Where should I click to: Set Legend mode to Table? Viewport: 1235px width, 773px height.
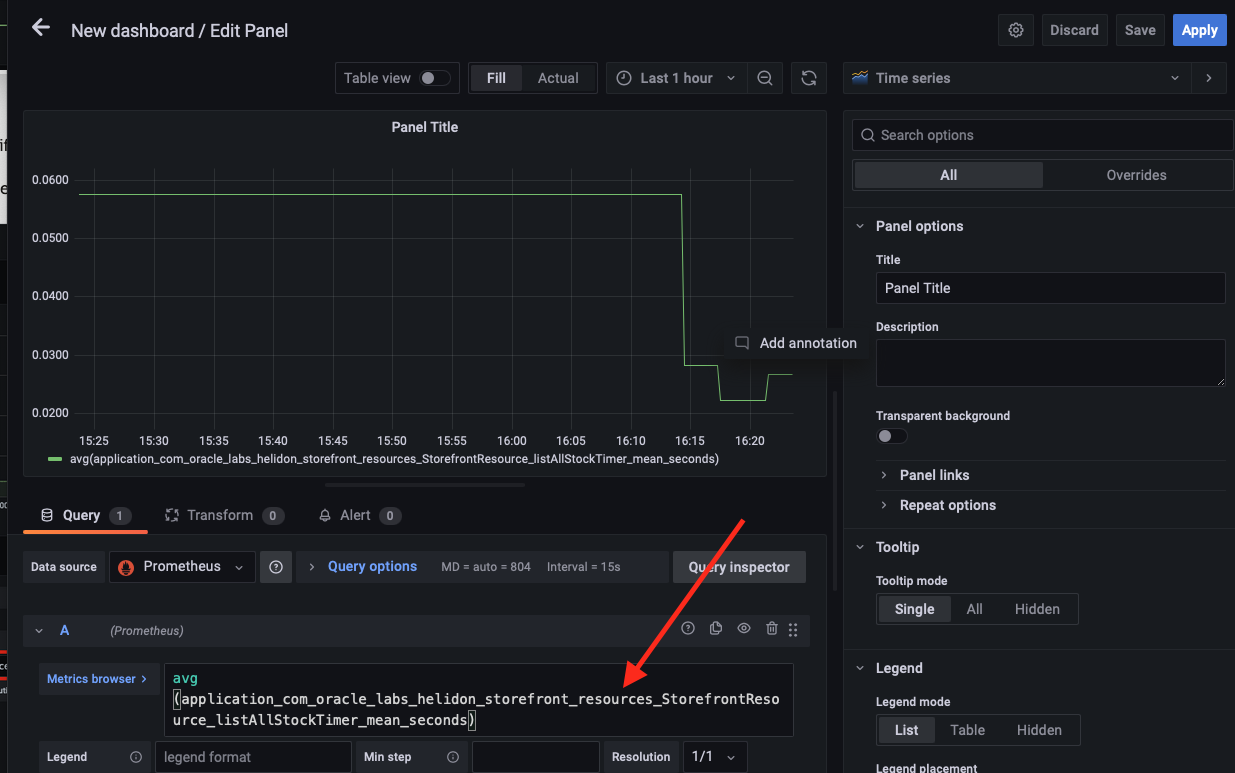click(x=968, y=730)
